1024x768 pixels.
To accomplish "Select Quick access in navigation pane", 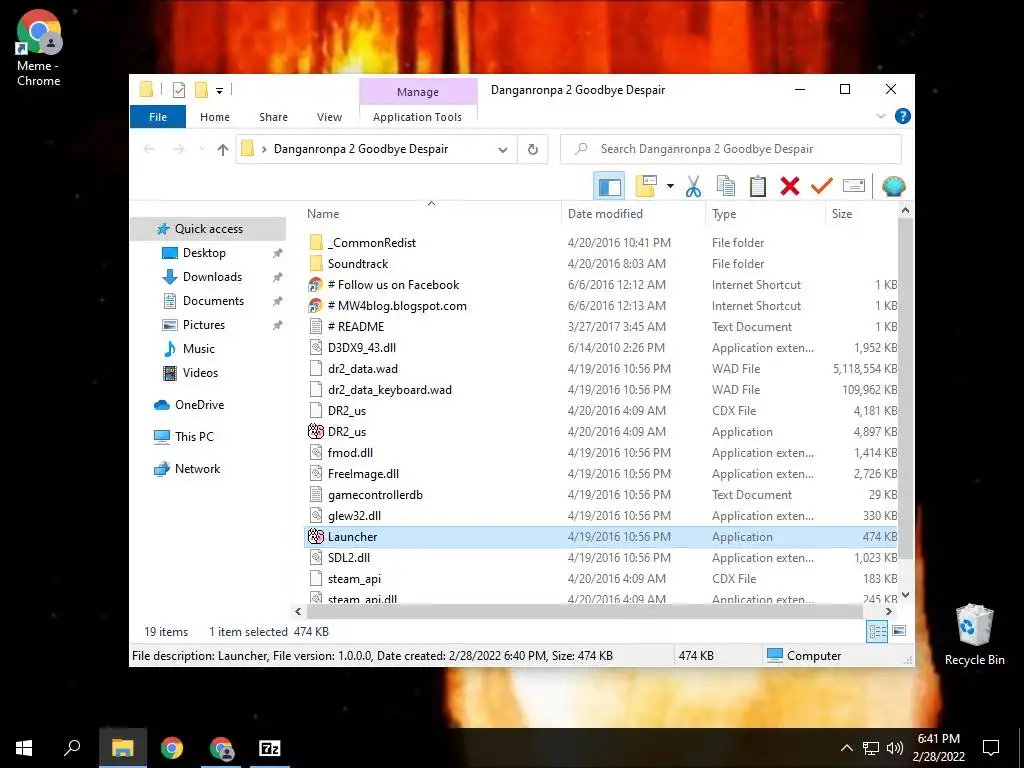I will [208, 229].
